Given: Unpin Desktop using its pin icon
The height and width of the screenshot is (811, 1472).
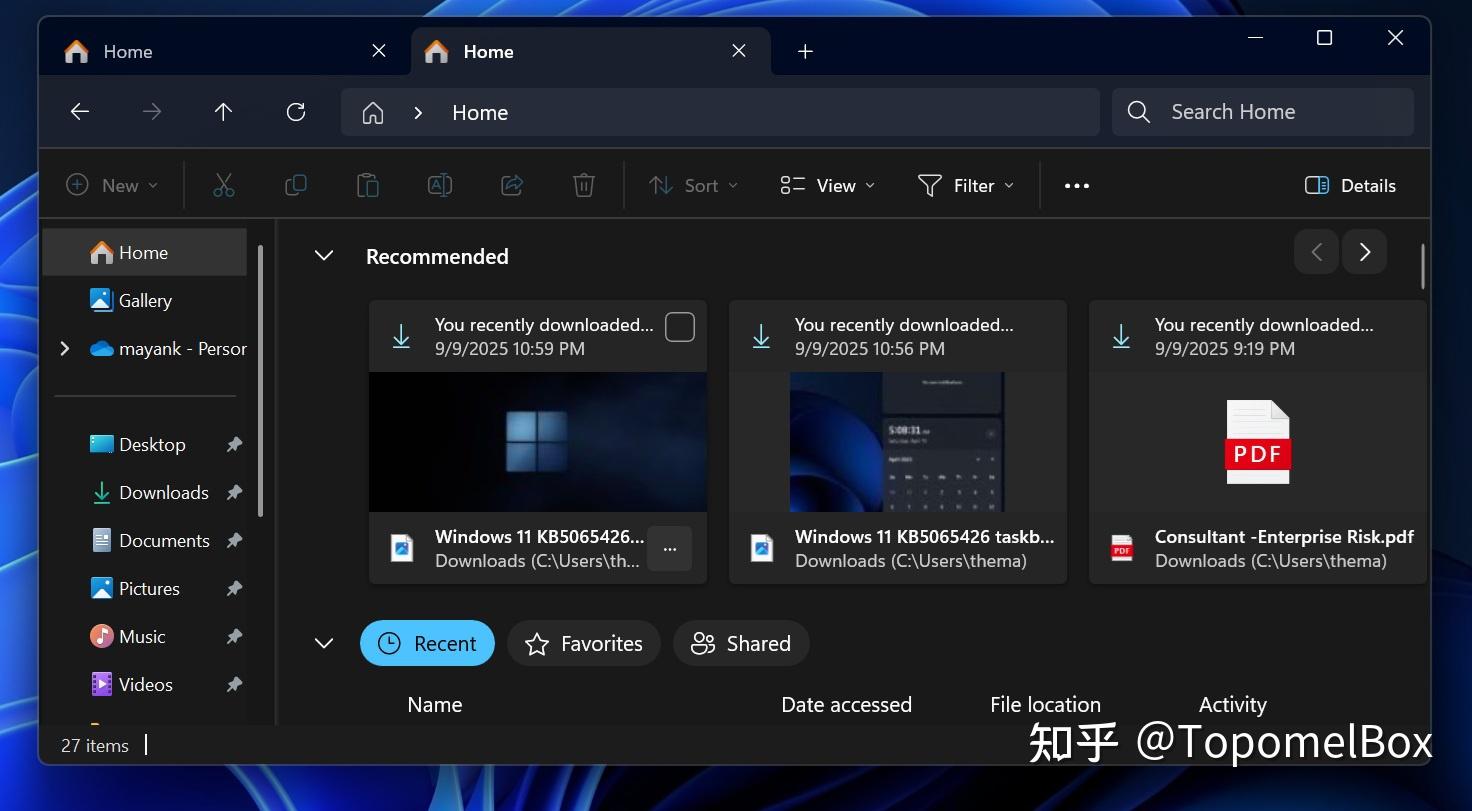Looking at the screenshot, I should click(x=234, y=444).
